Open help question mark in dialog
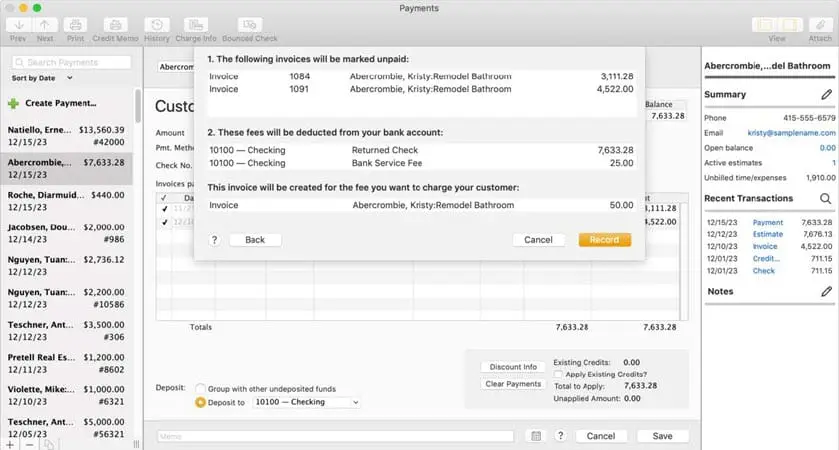Screen dimensions: 839x450 tap(215, 240)
